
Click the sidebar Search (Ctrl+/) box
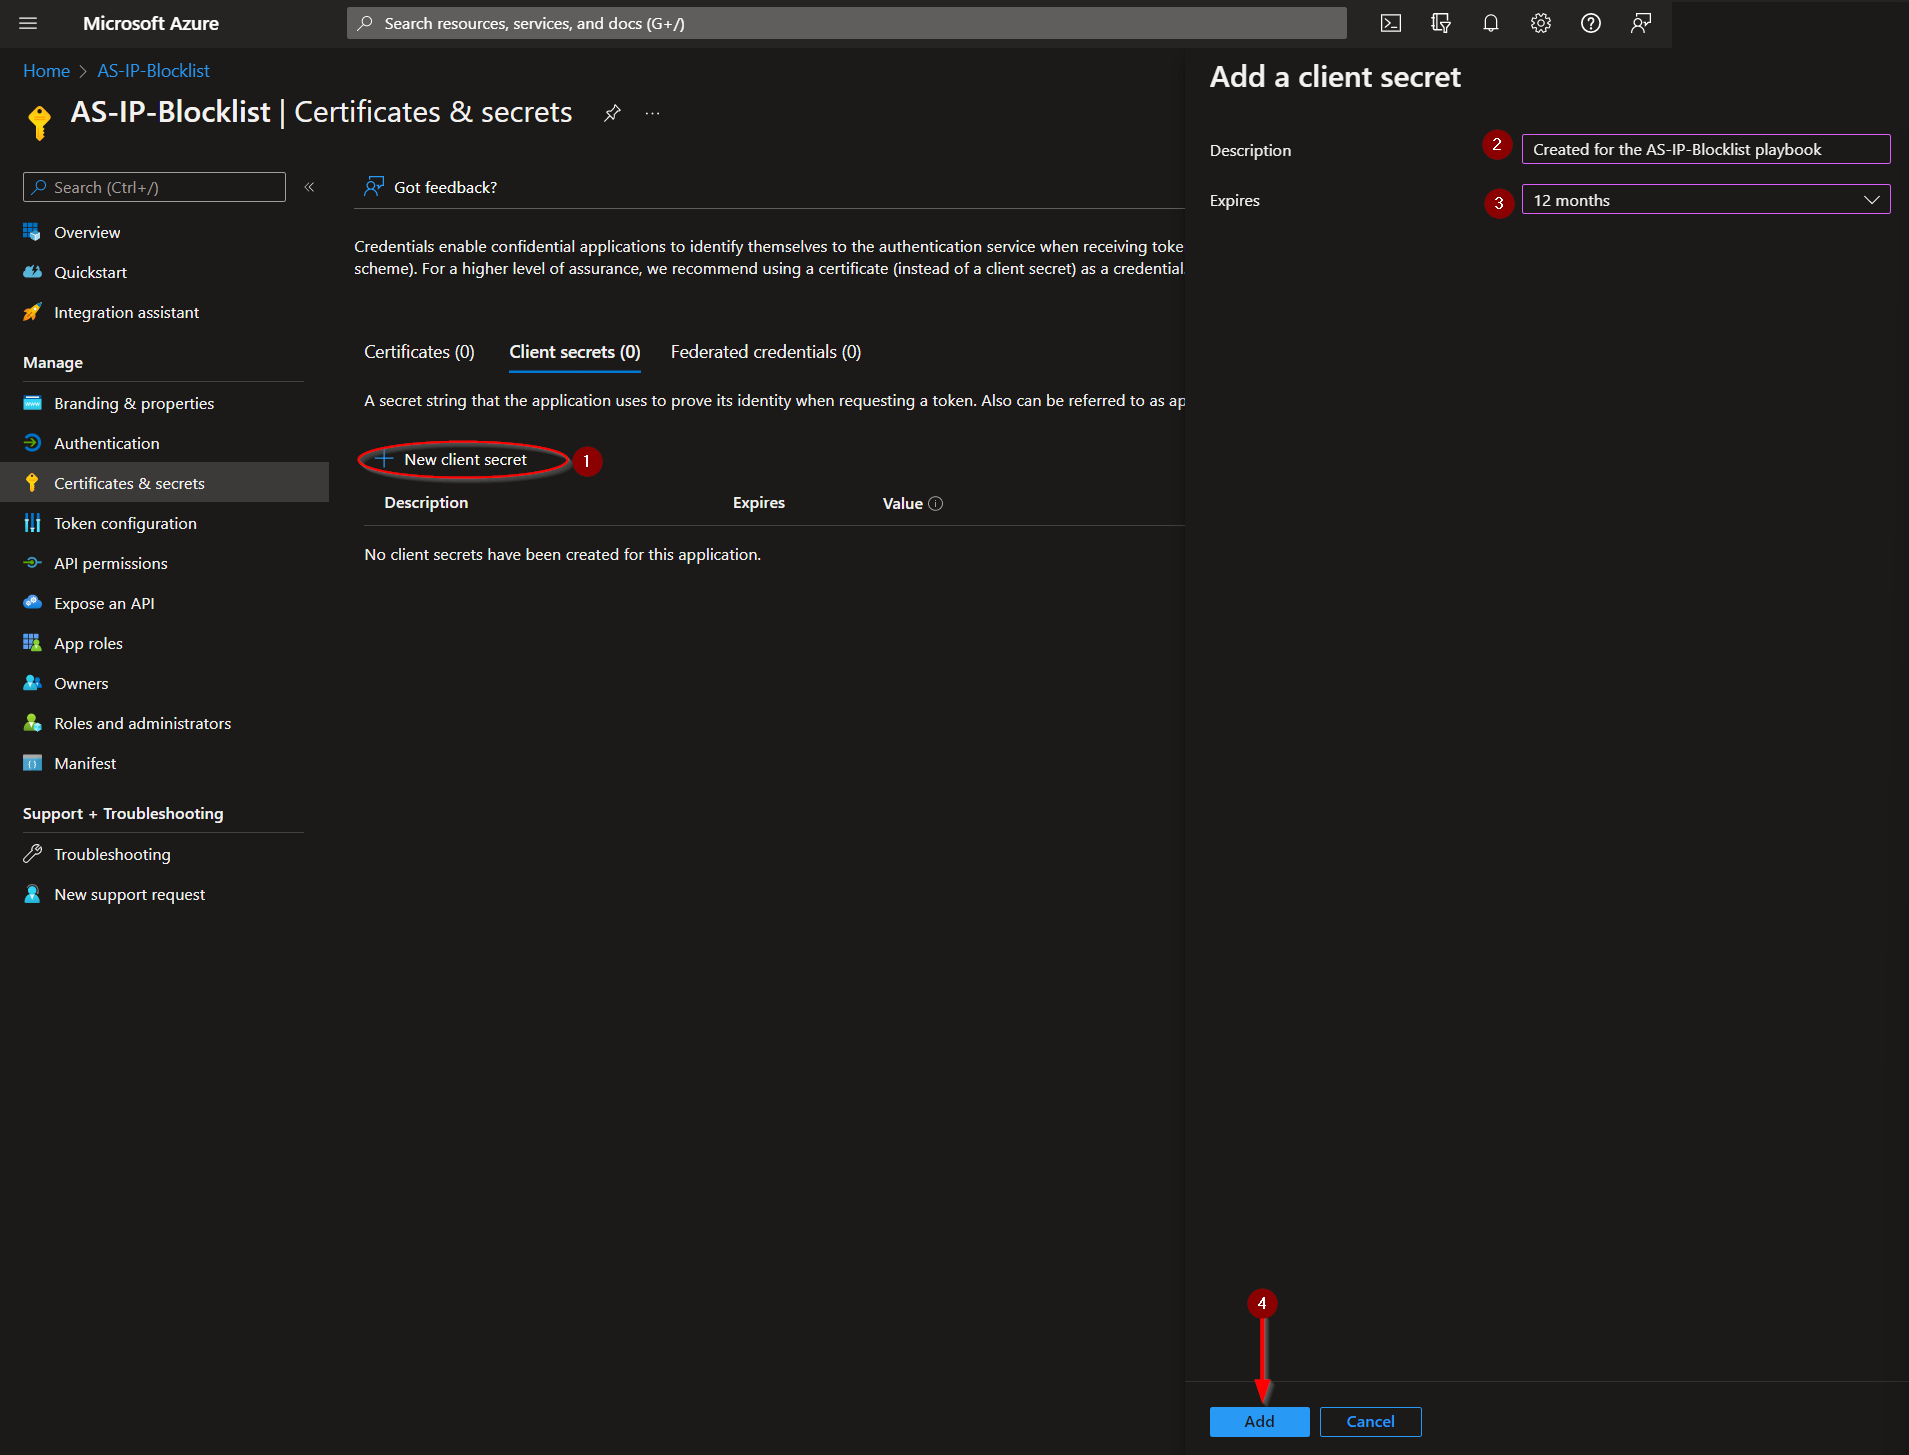154,187
